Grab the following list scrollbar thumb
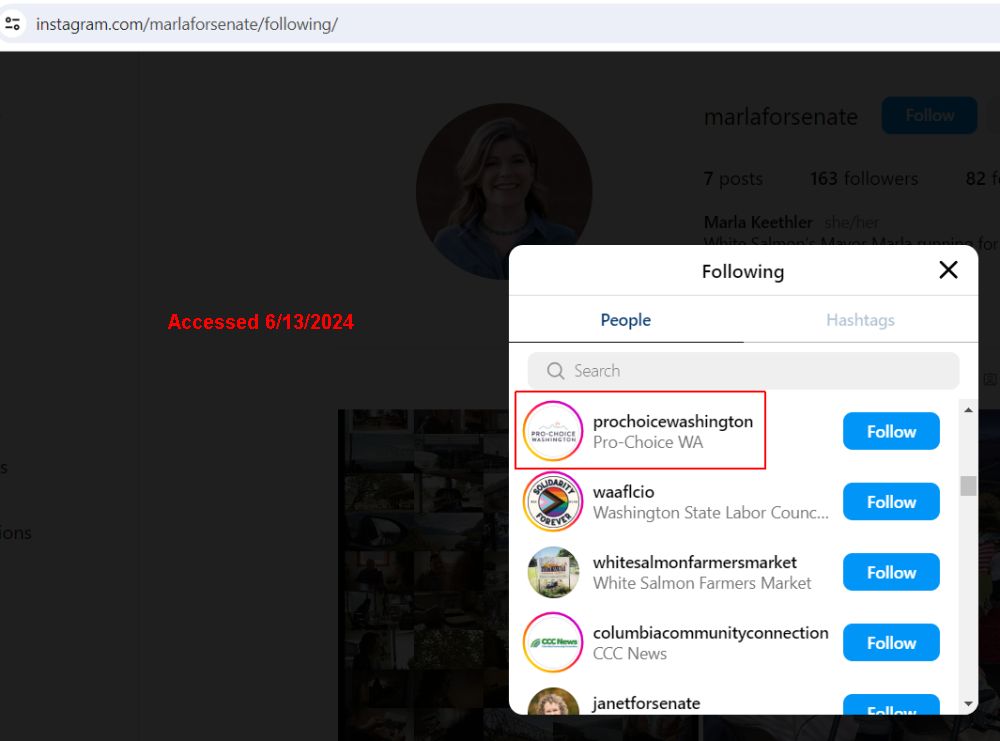This screenshot has width=1000, height=741. point(968,485)
